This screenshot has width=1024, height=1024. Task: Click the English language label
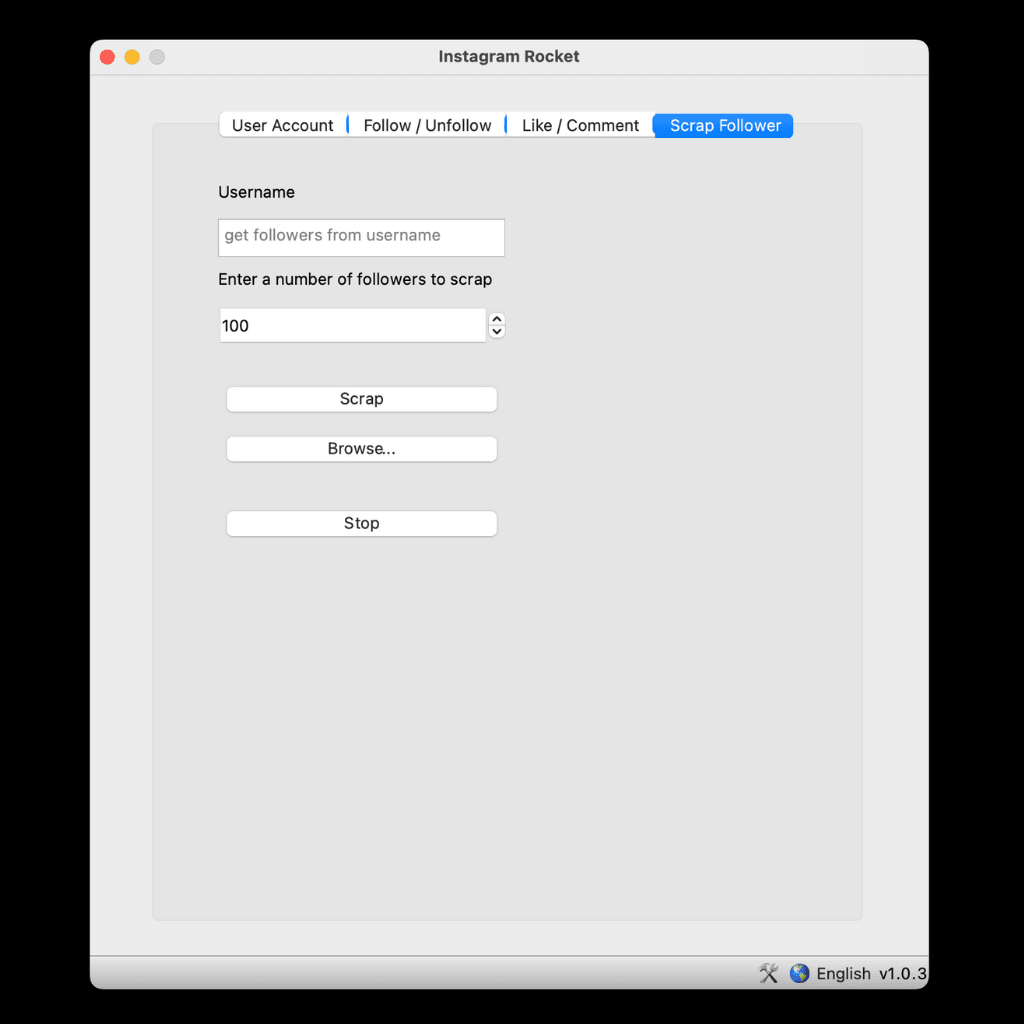click(843, 973)
